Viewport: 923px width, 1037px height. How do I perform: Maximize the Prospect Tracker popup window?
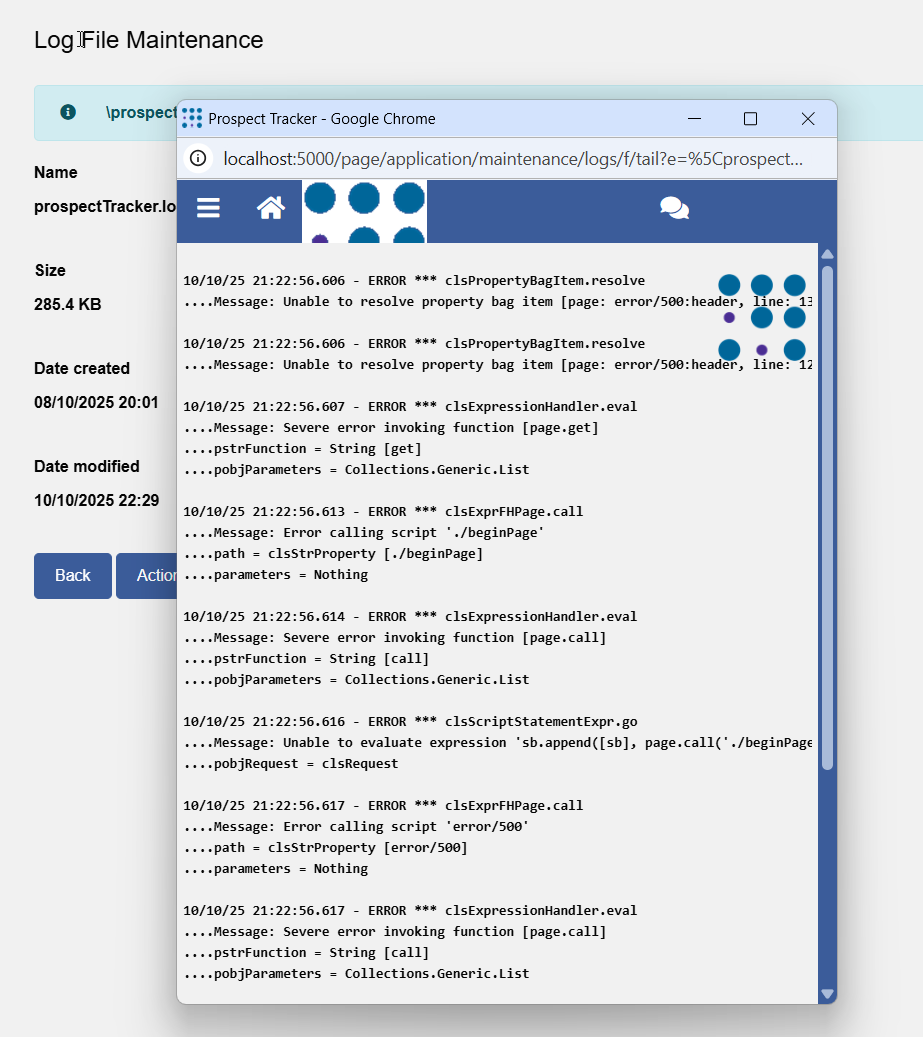tap(750, 119)
